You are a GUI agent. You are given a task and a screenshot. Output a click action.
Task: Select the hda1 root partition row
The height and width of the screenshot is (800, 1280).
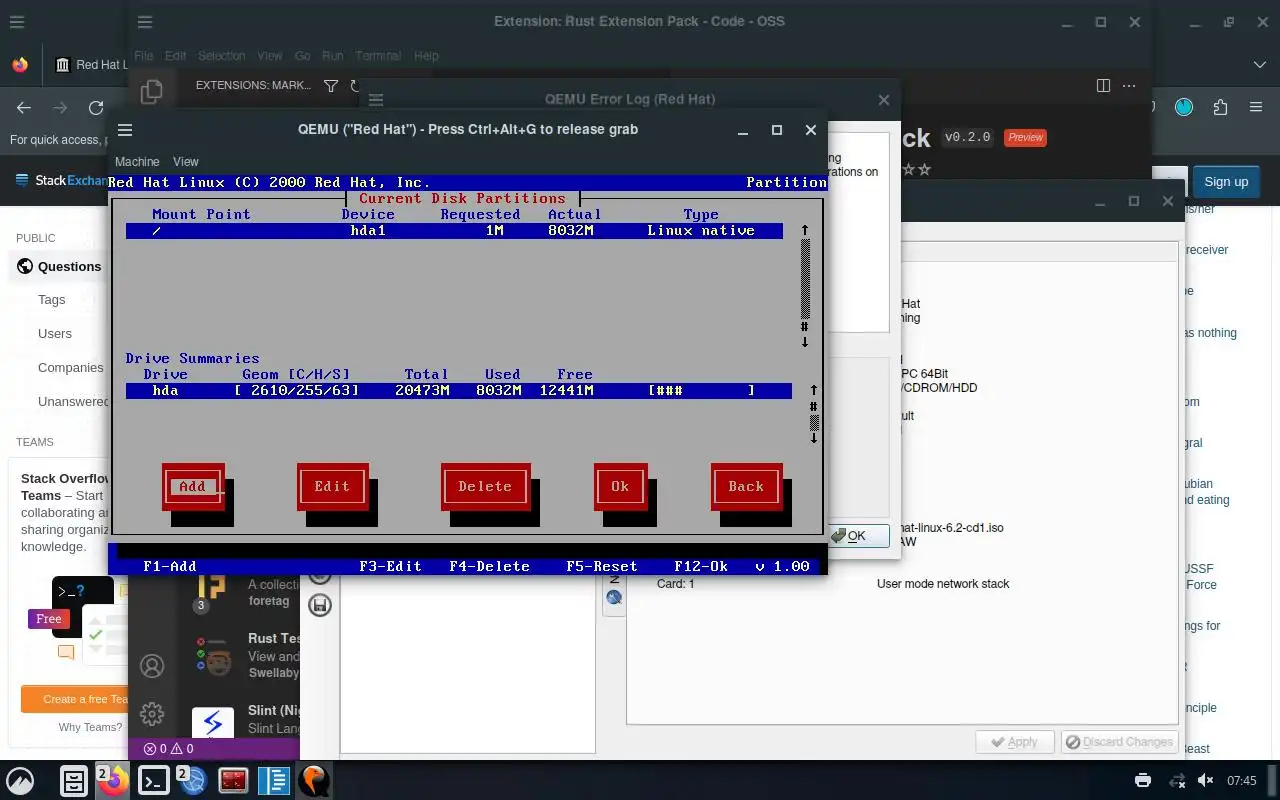tap(454, 231)
